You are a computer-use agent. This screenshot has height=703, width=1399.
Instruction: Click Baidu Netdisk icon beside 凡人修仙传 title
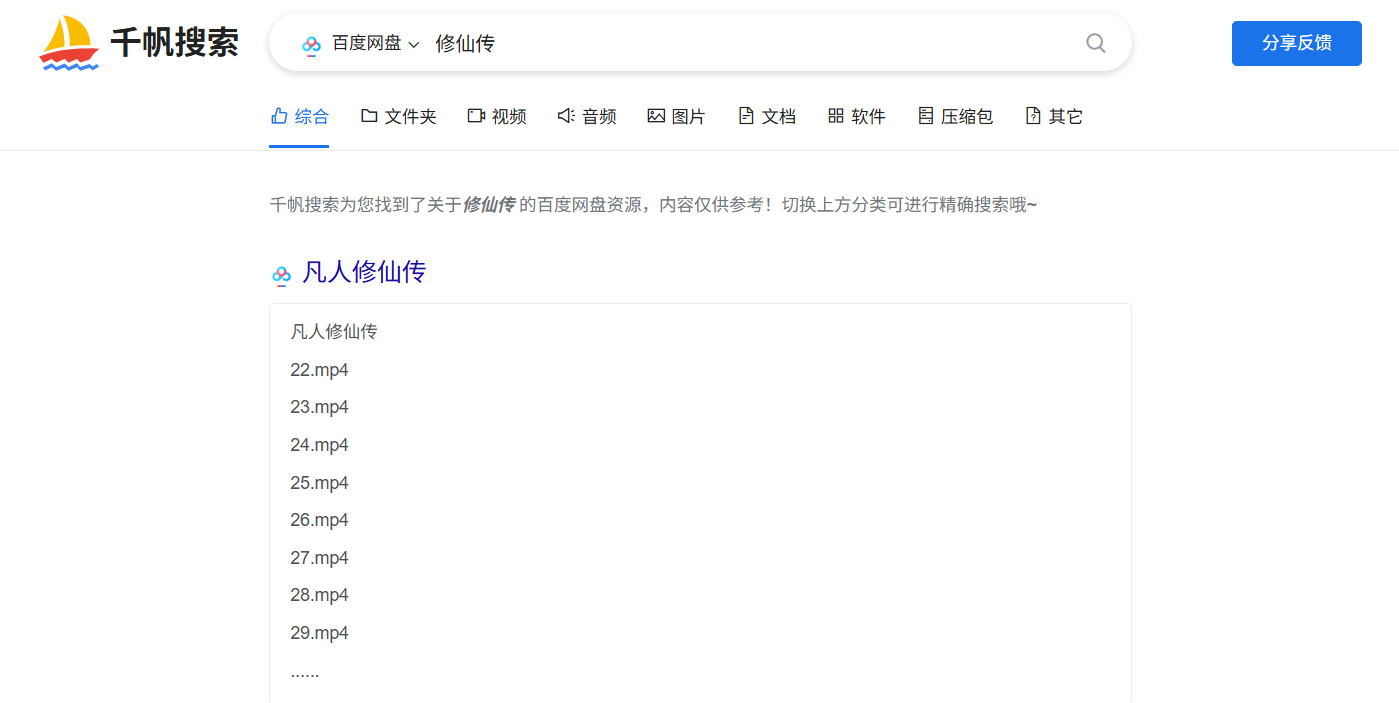click(x=282, y=274)
